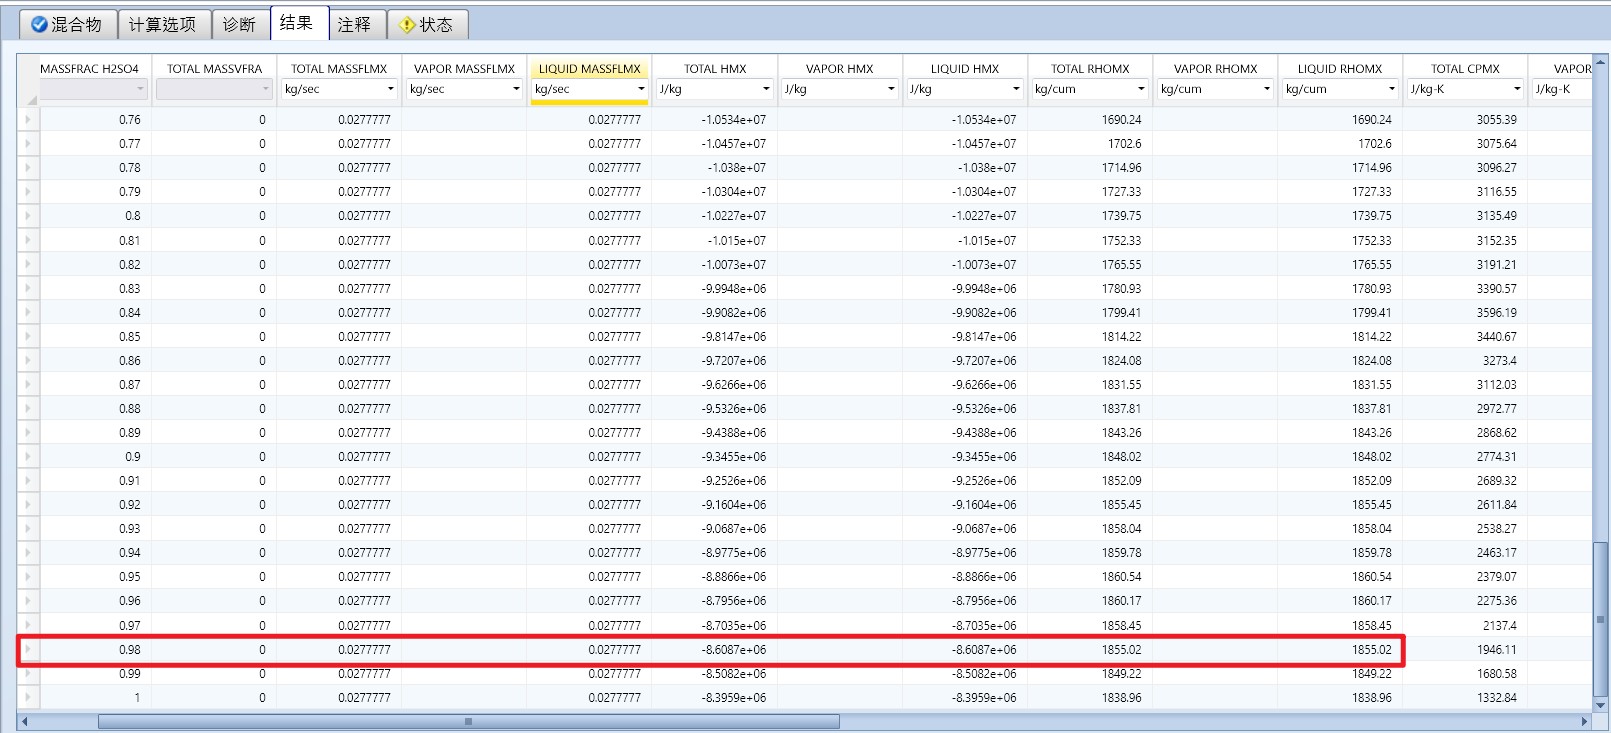
Task: Open TOTAL HMX unit dropdown J/kg
Action: pos(714,89)
